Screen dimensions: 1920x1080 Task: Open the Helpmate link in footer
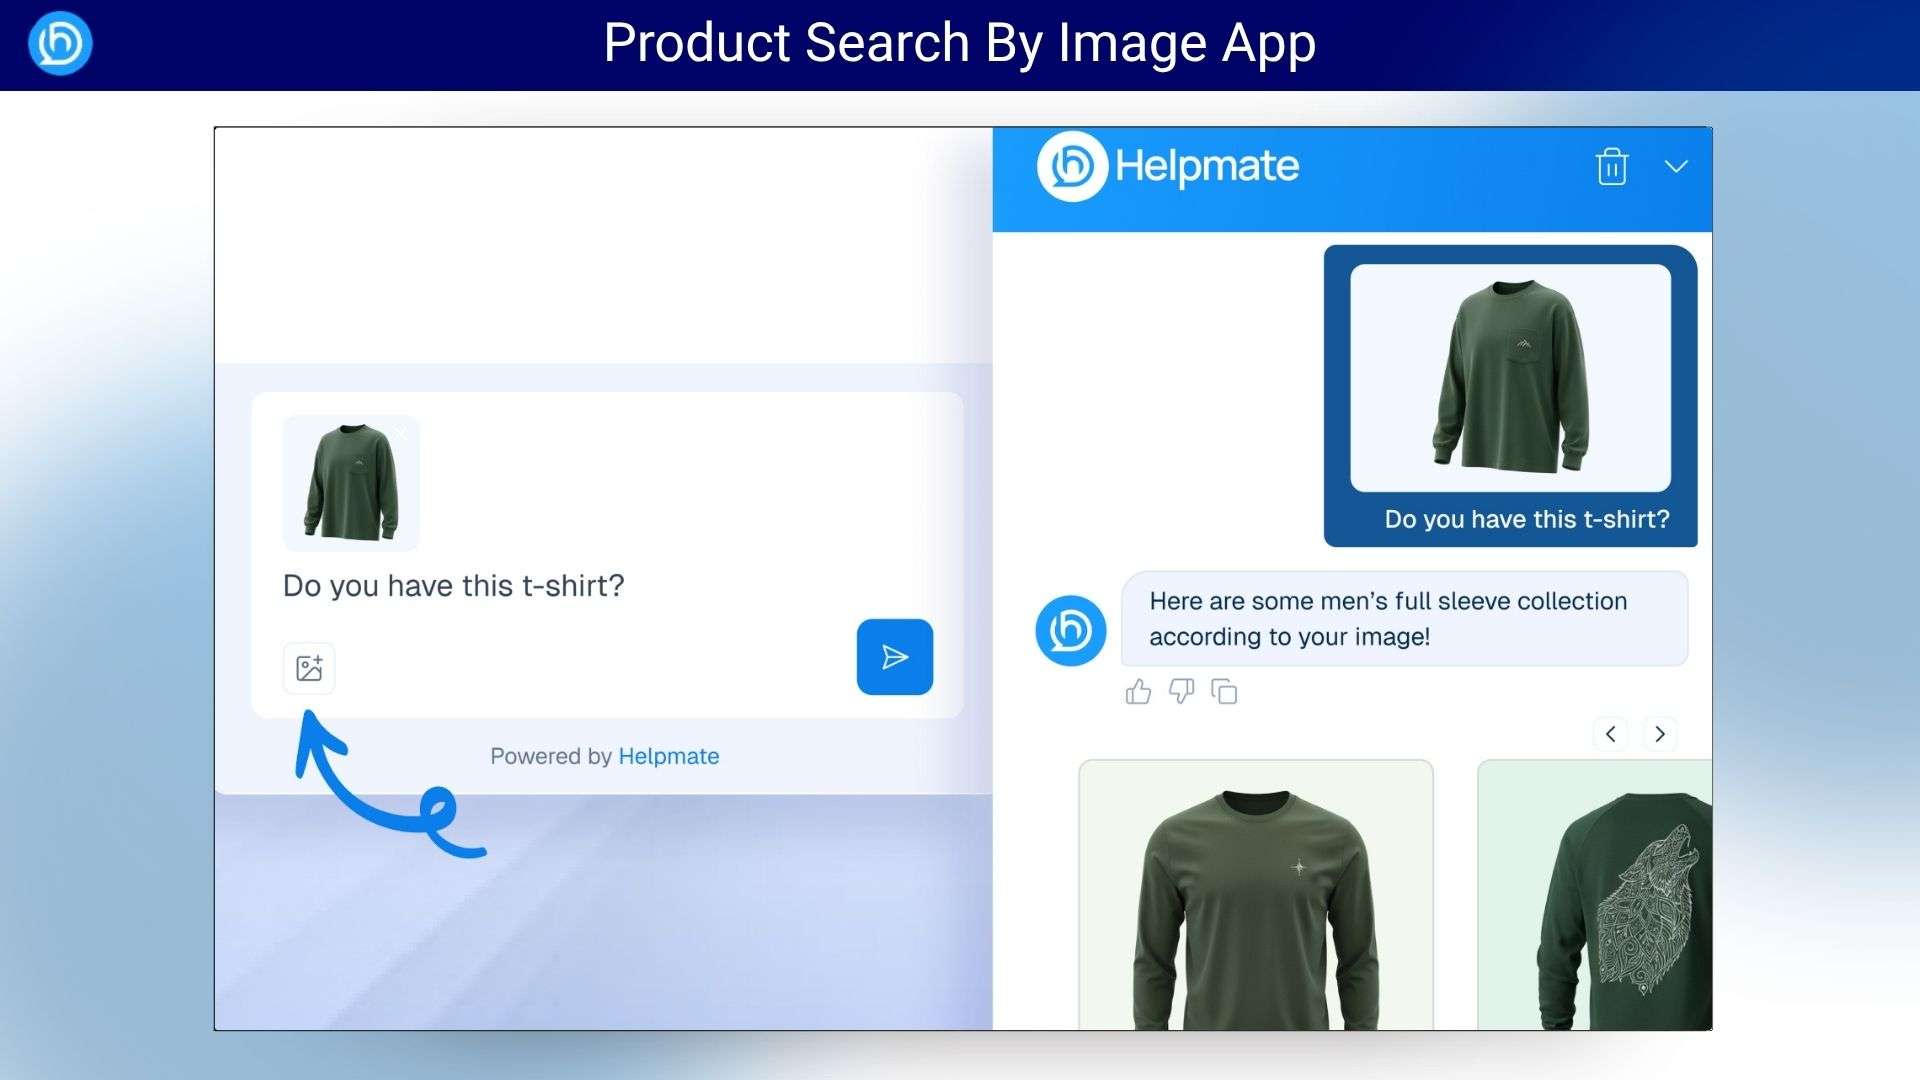click(x=668, y=756)
